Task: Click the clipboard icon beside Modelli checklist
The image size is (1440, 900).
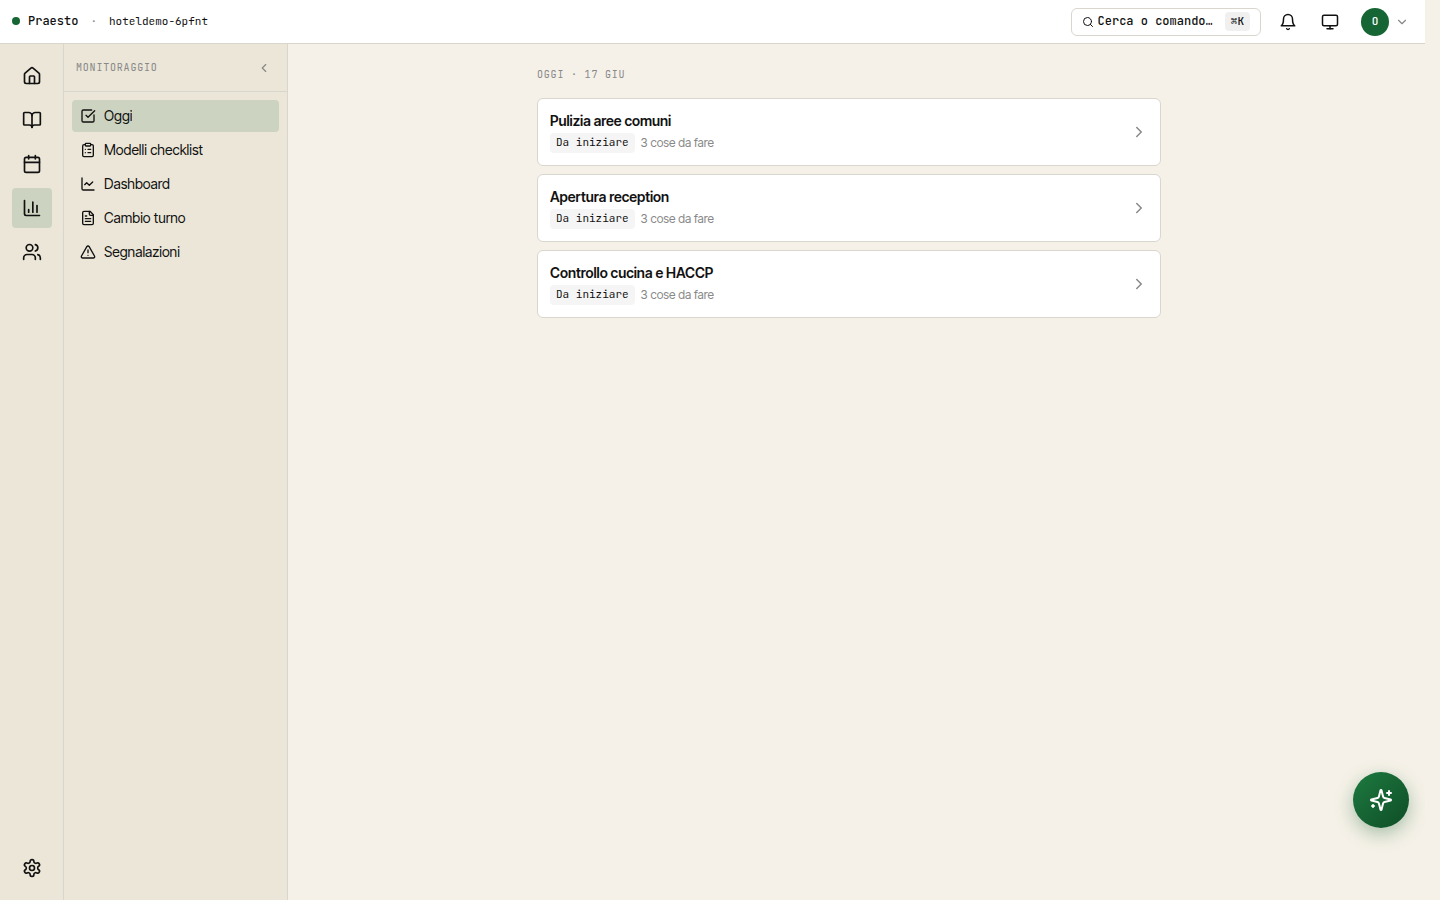Action: tap(88, 150)
